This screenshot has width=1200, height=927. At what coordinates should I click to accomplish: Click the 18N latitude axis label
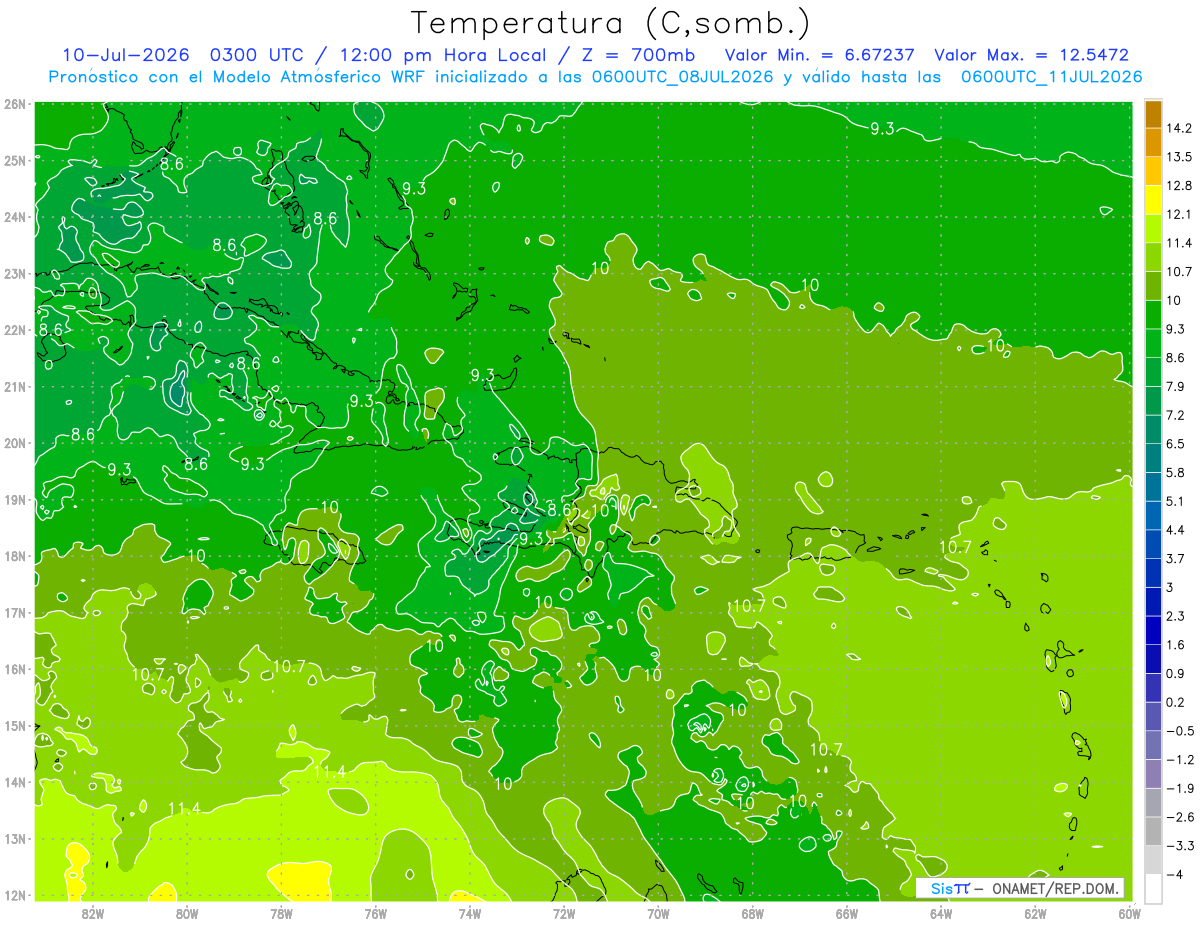click(14, 556)
